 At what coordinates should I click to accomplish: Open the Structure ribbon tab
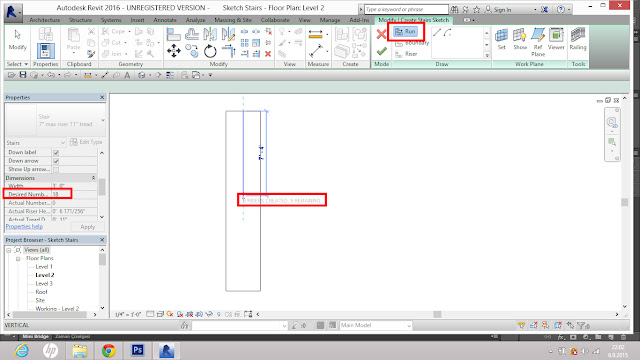(80, 20)
